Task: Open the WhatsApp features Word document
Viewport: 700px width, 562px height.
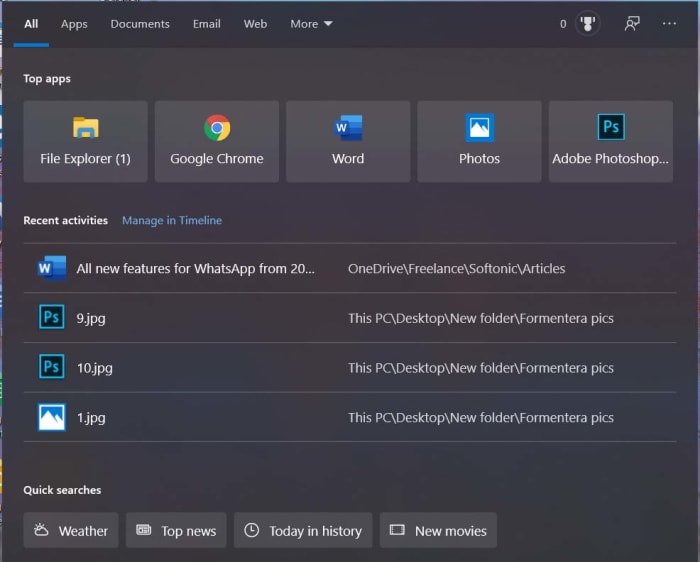Action: [x=196, y=268]
